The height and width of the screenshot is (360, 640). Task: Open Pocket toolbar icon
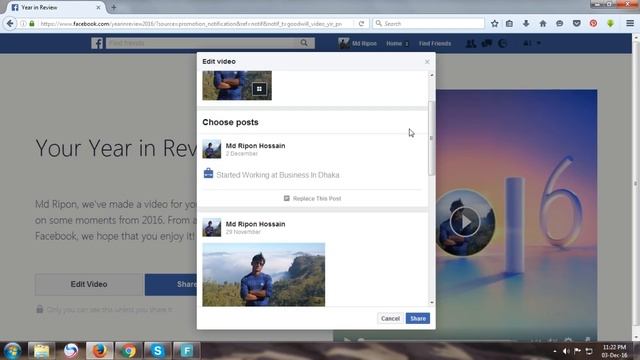pos(576,24)
